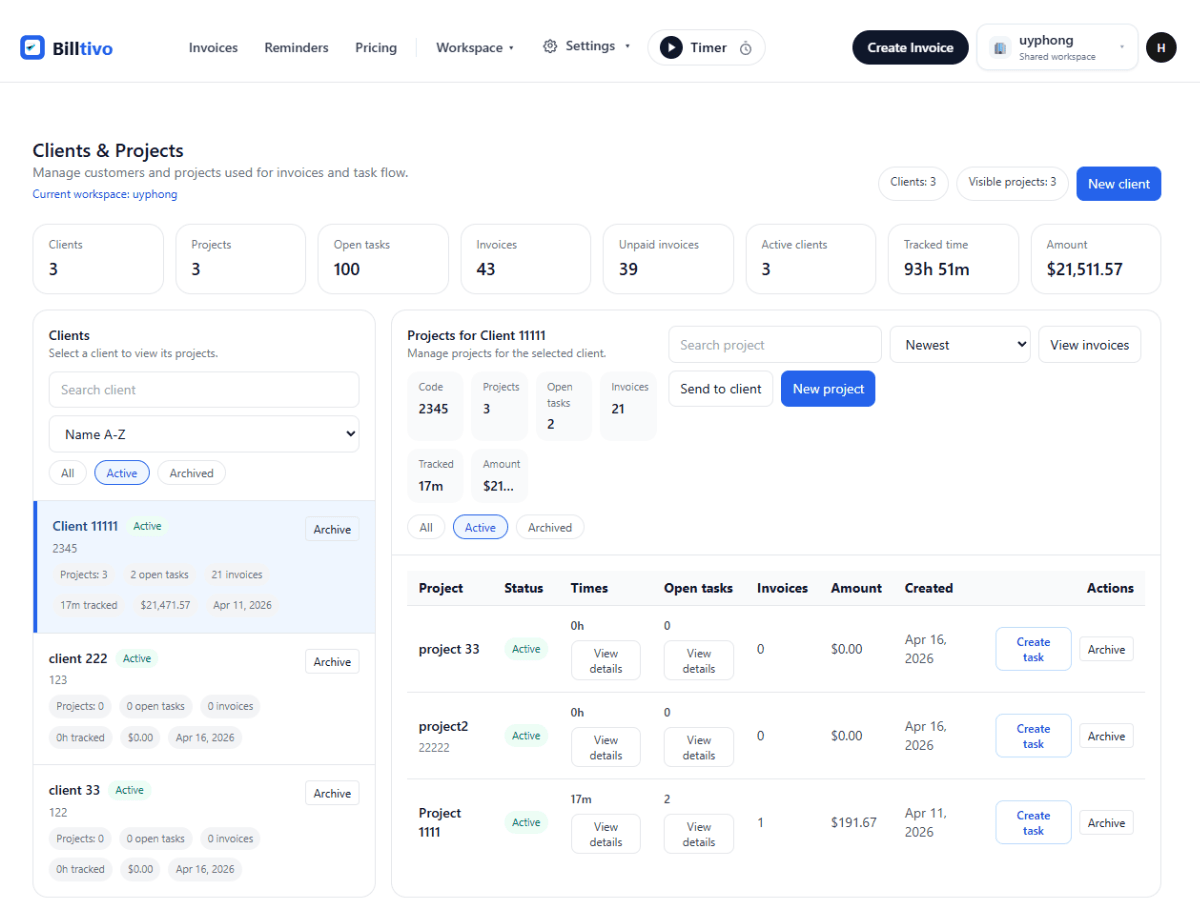Click the stopwatch icon beside Timer
1200x900 pixels.
point(746,48)
